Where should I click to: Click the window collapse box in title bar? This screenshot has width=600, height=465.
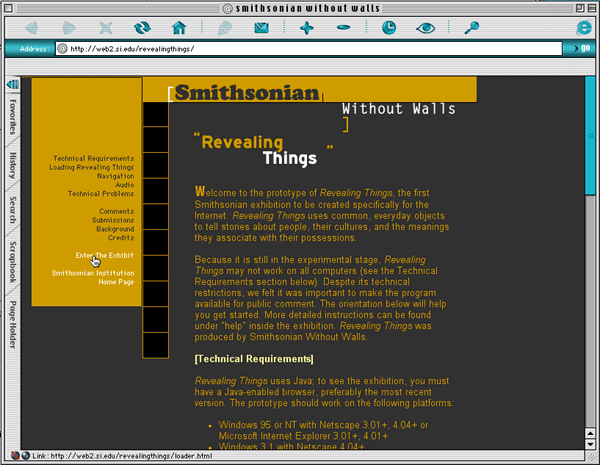point(591,8)
